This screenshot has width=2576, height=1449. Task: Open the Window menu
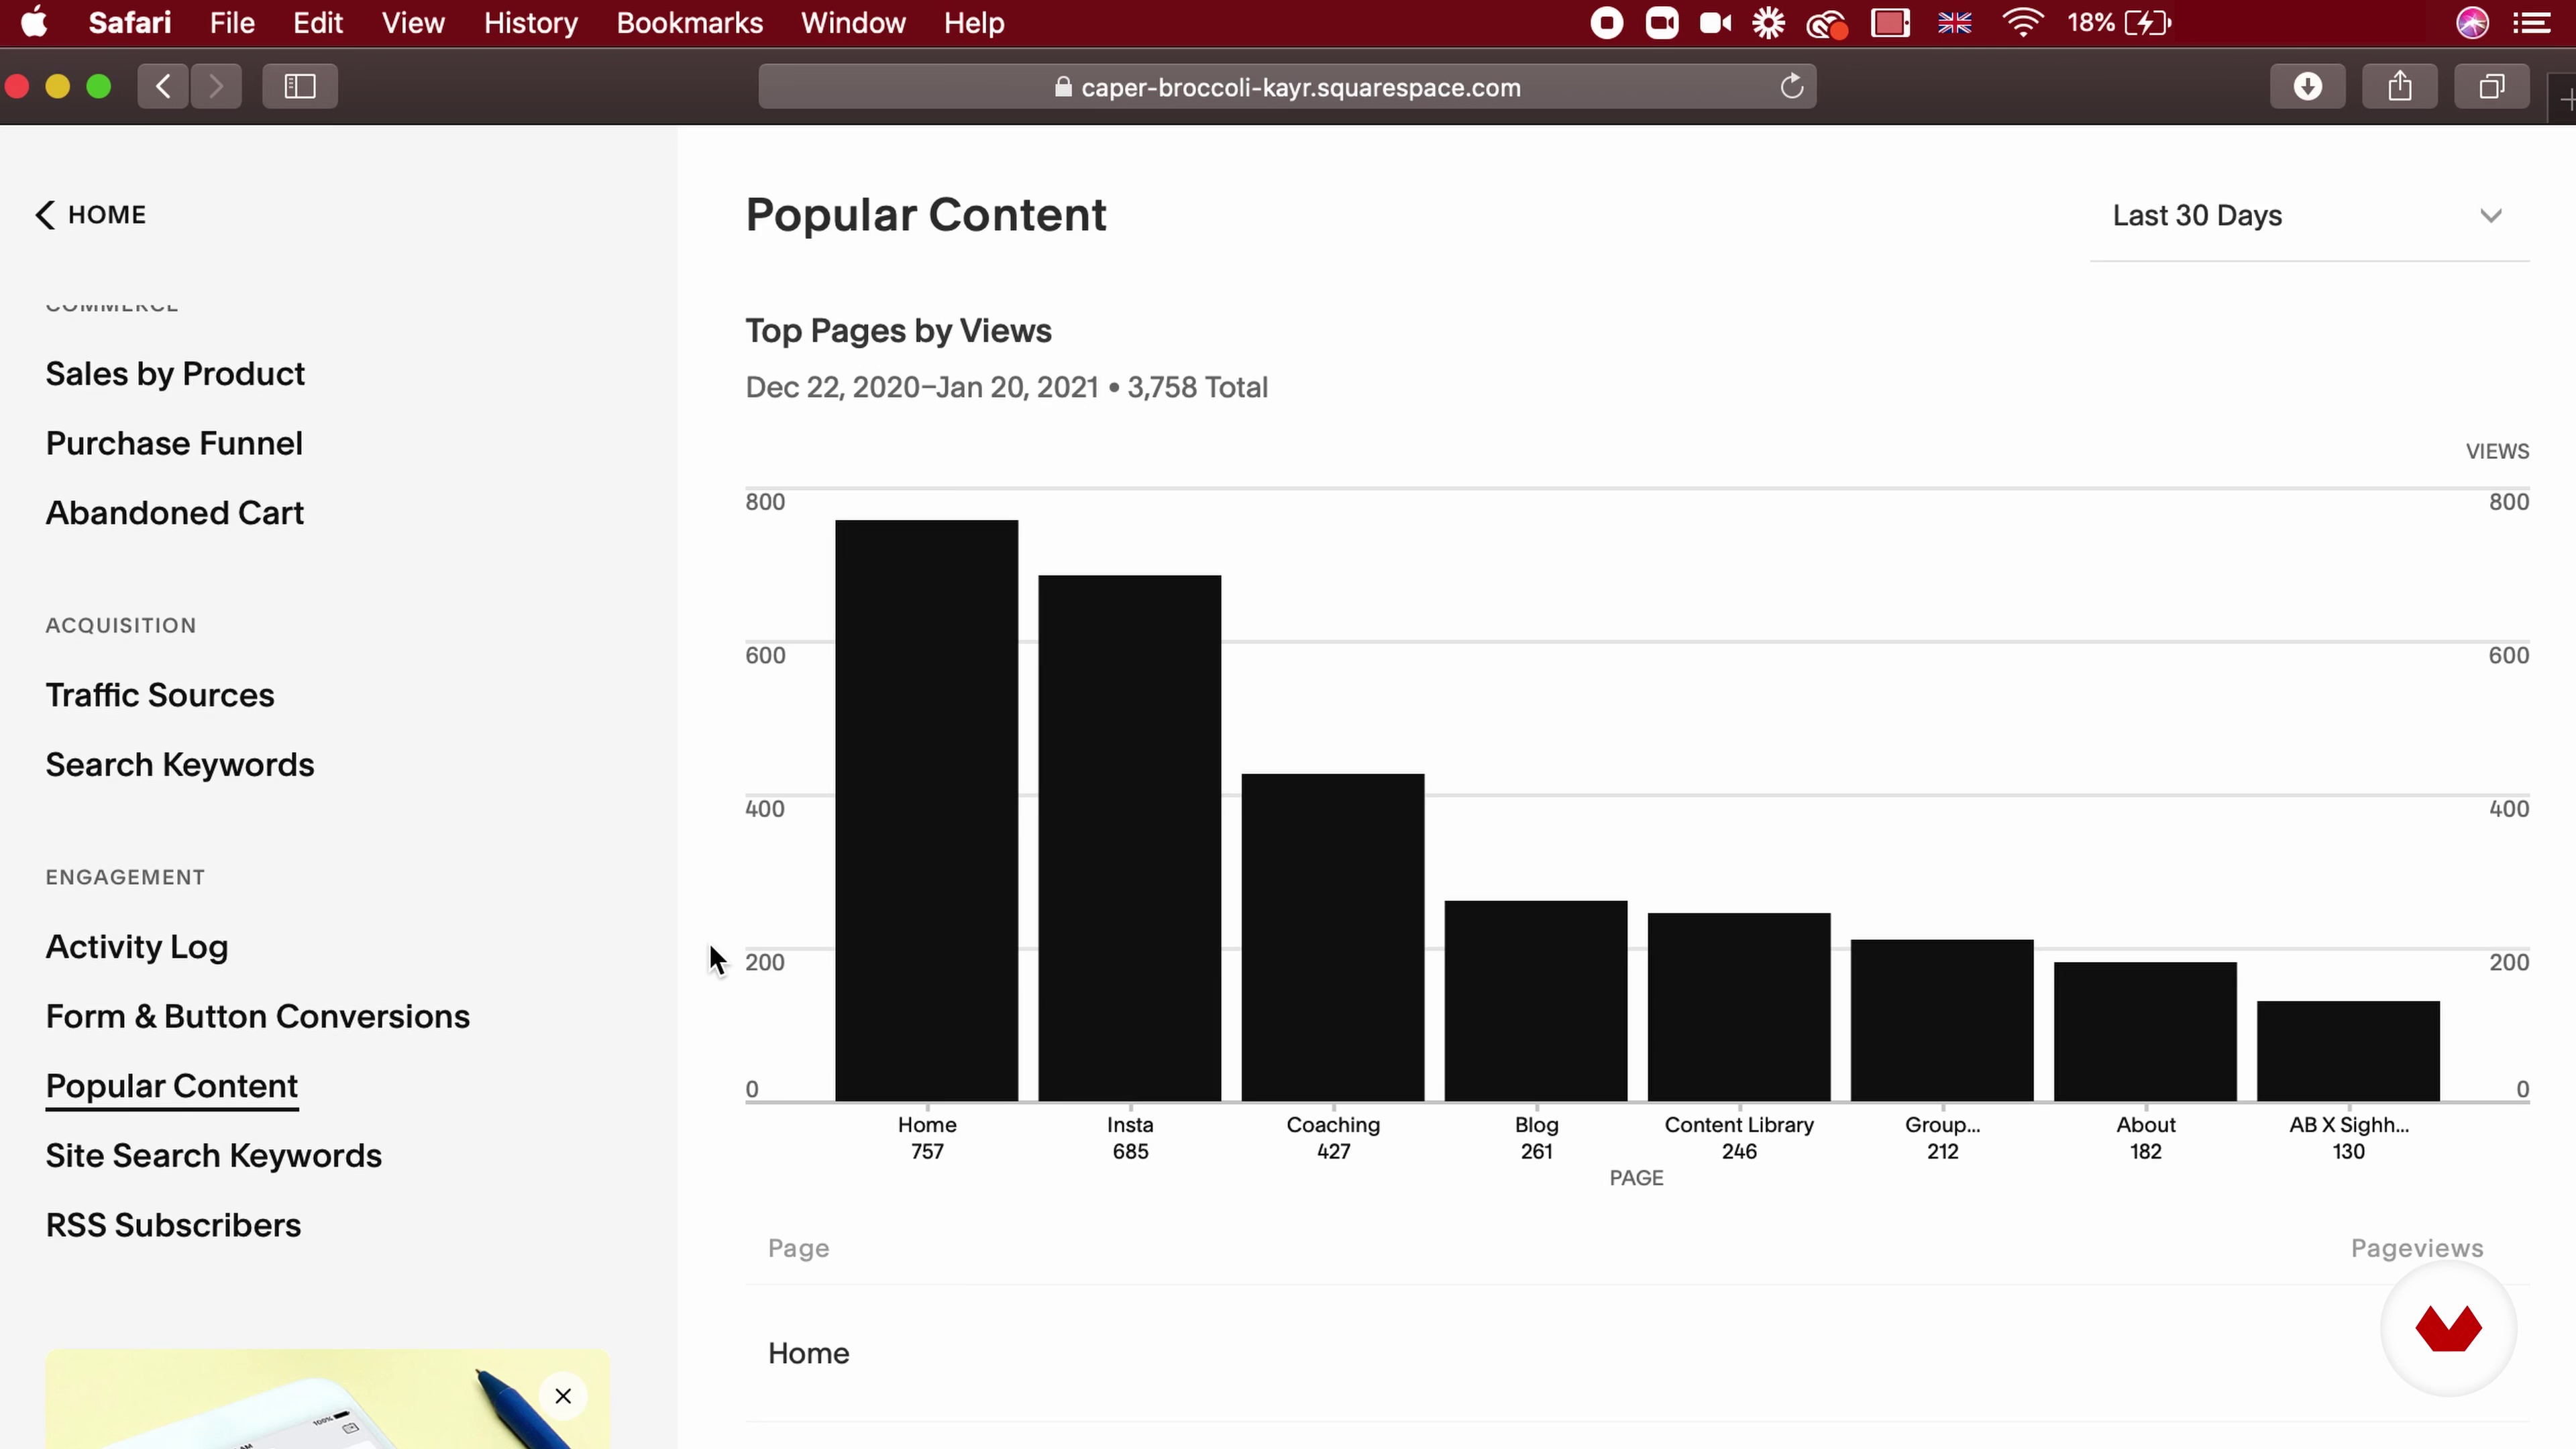tap(853, 22)
